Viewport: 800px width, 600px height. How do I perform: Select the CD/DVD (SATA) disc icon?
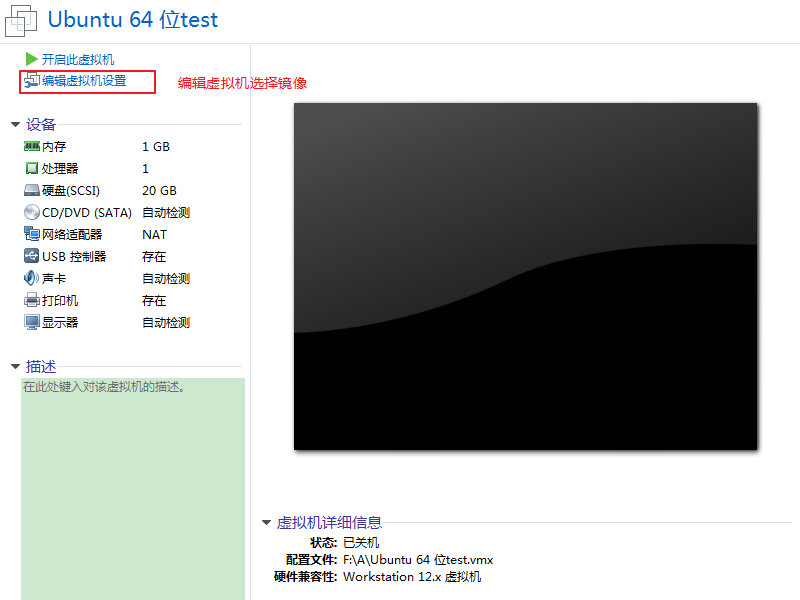tap(32, 213)
